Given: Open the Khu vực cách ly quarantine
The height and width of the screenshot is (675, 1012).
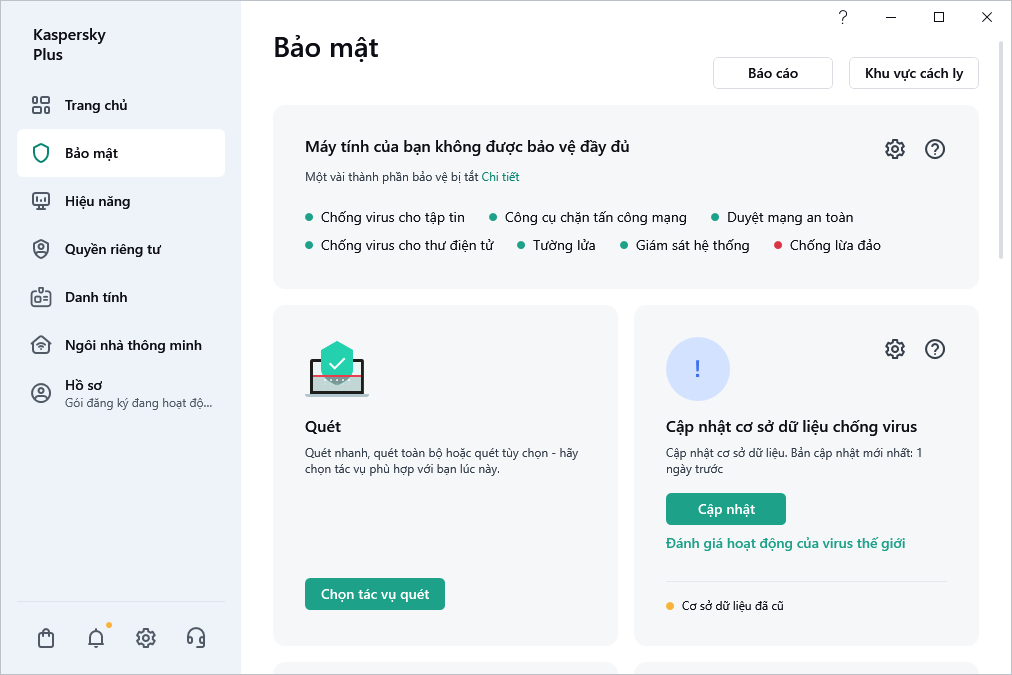Looking at the screenshot, I should tap(913, 72).
